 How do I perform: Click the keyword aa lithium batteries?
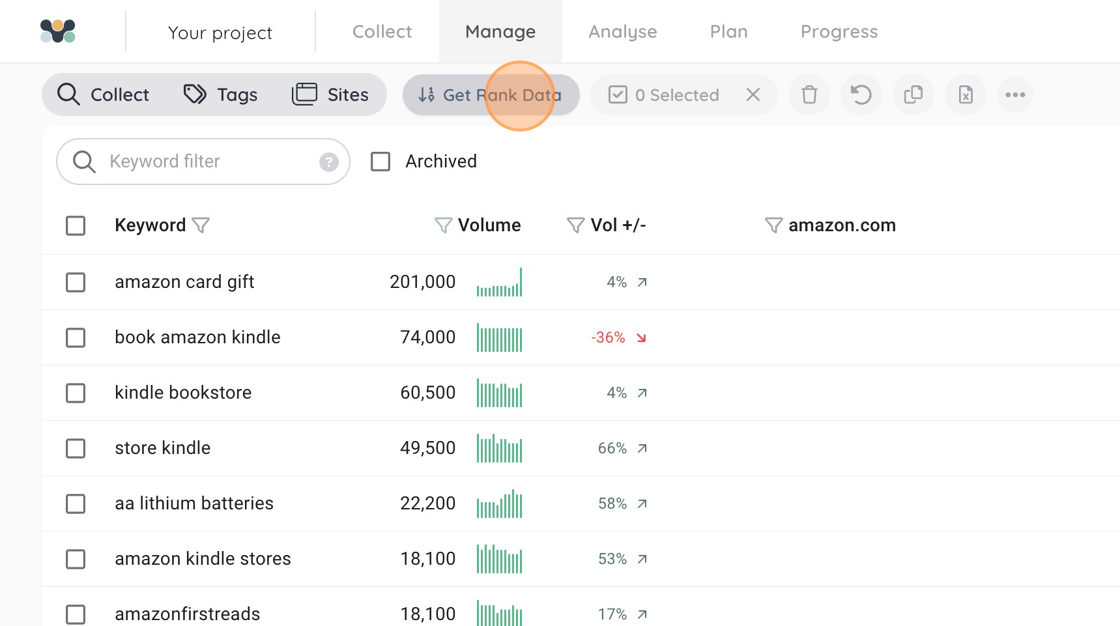click(194, 503)
